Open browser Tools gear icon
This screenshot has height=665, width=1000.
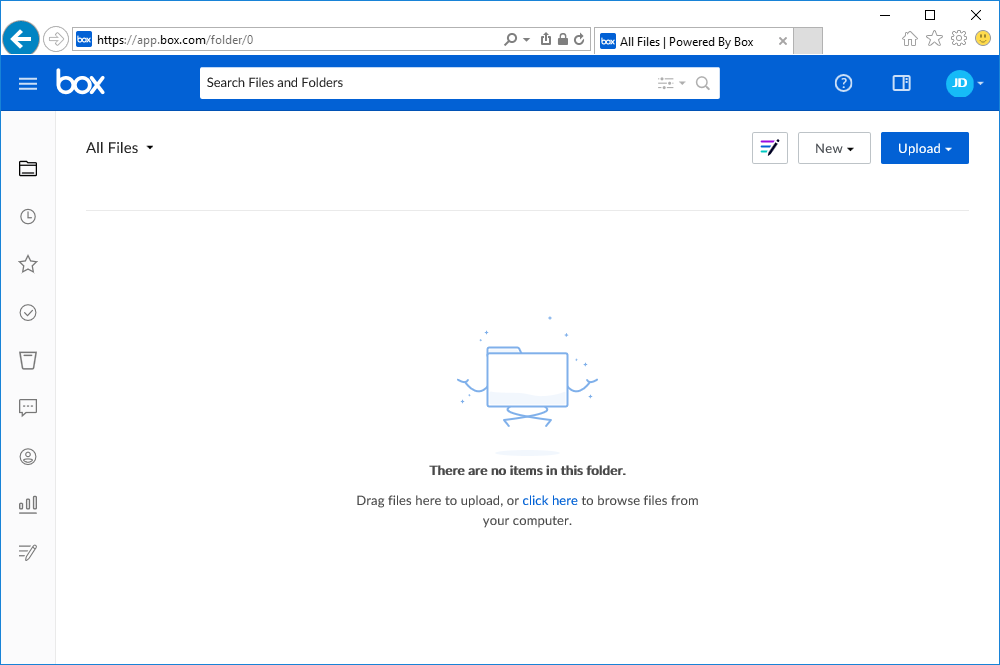pos(959,38)
